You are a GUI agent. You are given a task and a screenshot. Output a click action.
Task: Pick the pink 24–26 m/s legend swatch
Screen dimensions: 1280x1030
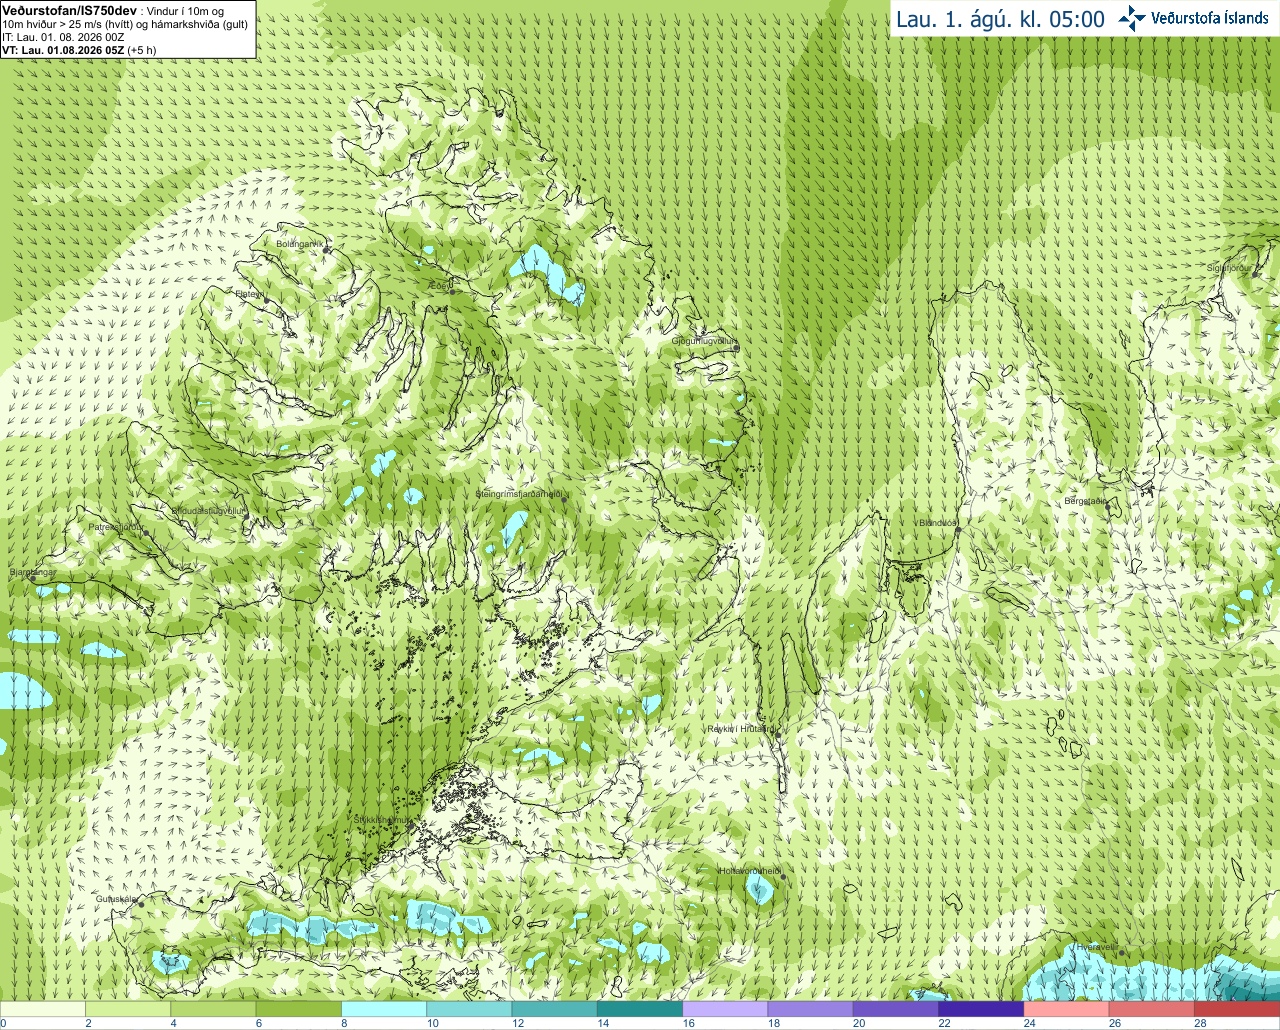pos(1066,1009)
